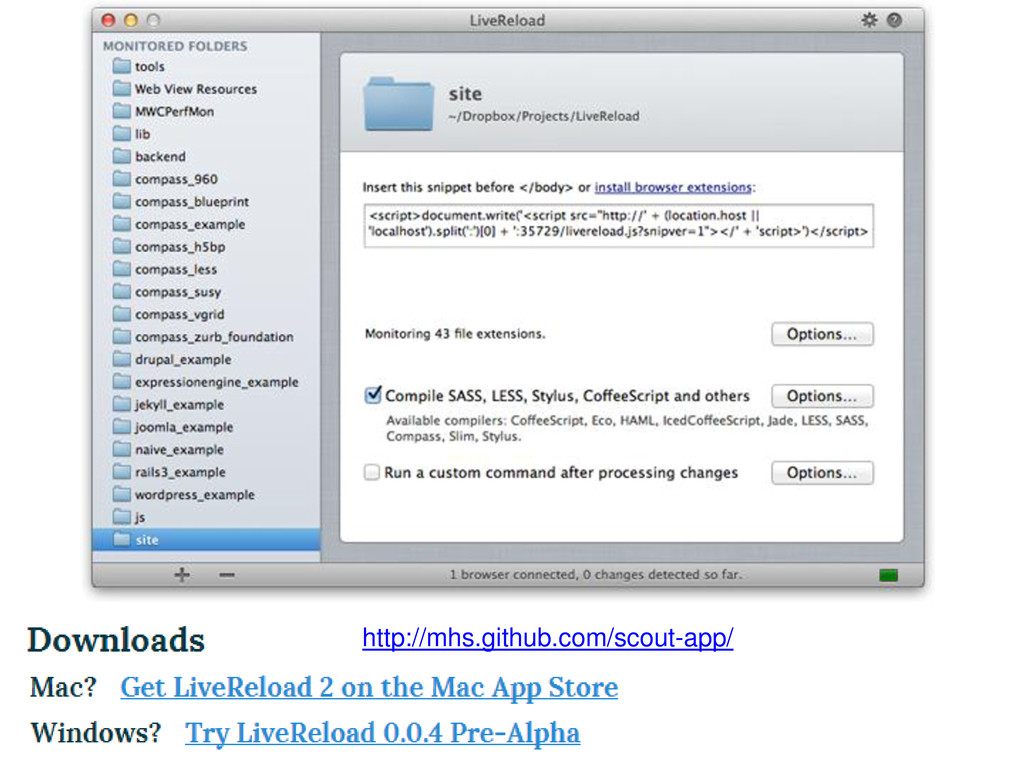Click the folder icon next to js
1024x768 pixels.
pyautogui.click(x=121, y=517)
